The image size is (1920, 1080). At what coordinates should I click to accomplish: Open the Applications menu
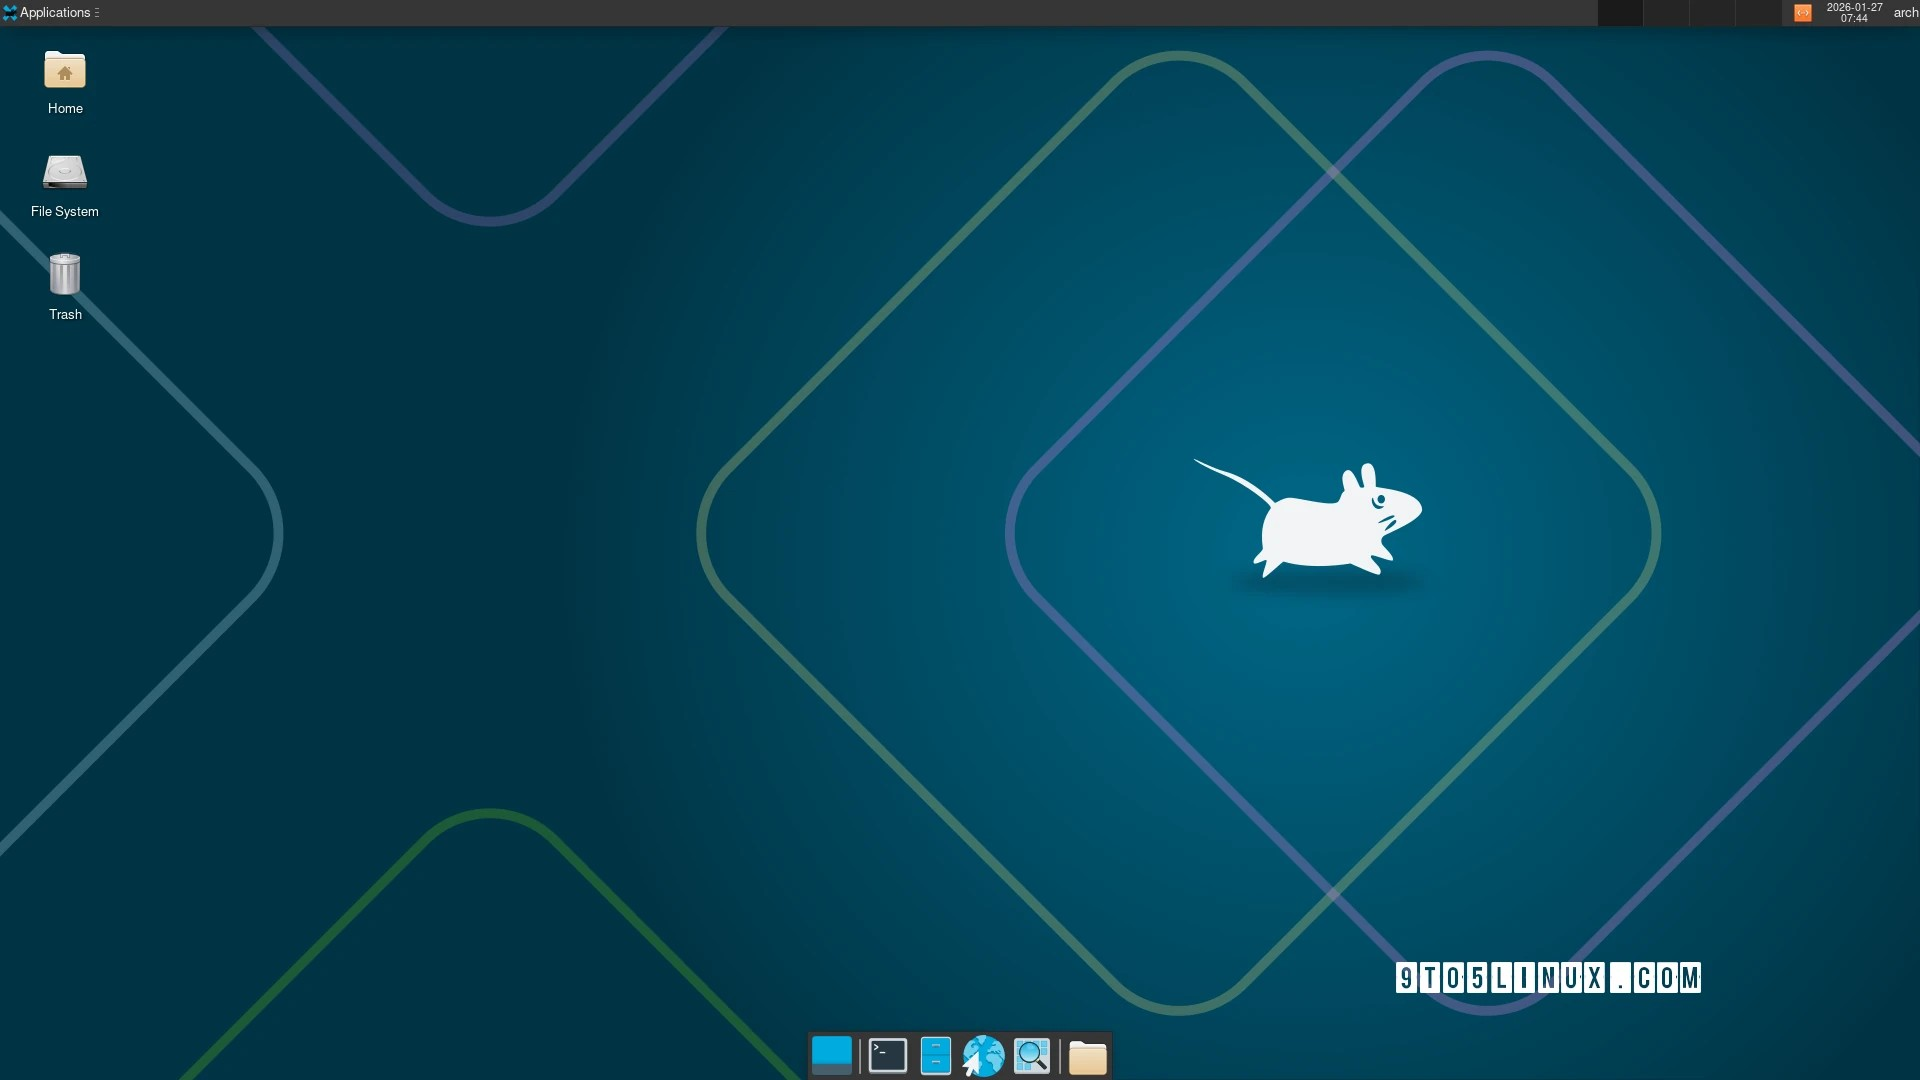point(52,12)
